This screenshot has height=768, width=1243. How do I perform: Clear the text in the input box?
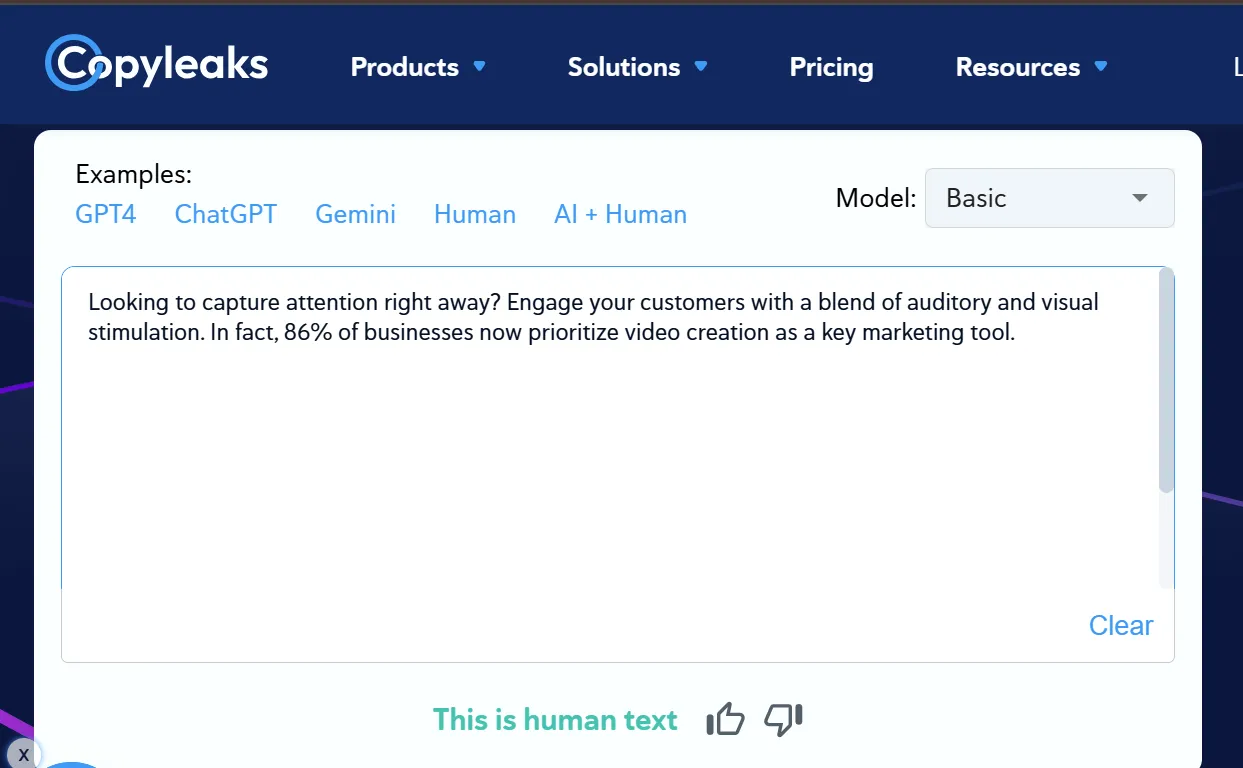[1121, 625]
